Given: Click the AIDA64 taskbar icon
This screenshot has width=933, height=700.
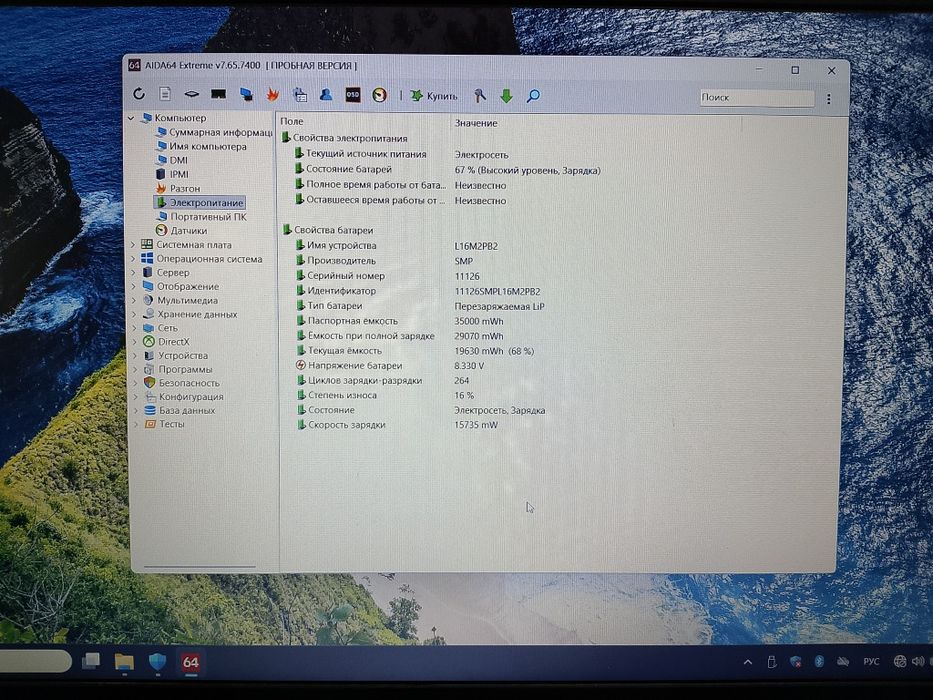Looking at the screenshot, I should [190, 662].
